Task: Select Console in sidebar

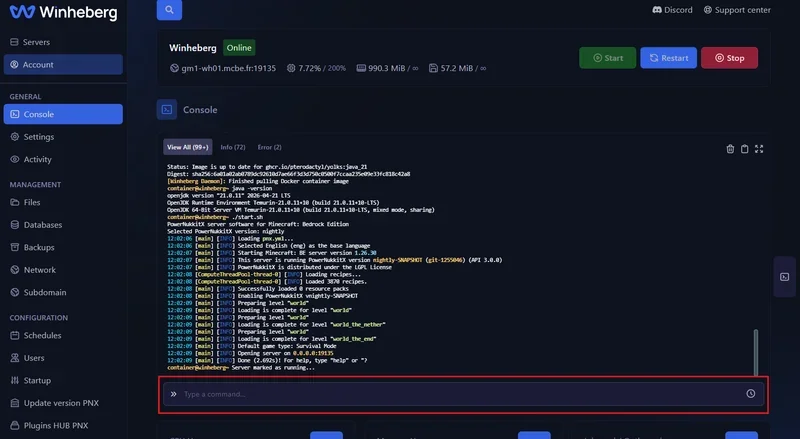Action: click(63, 114)
